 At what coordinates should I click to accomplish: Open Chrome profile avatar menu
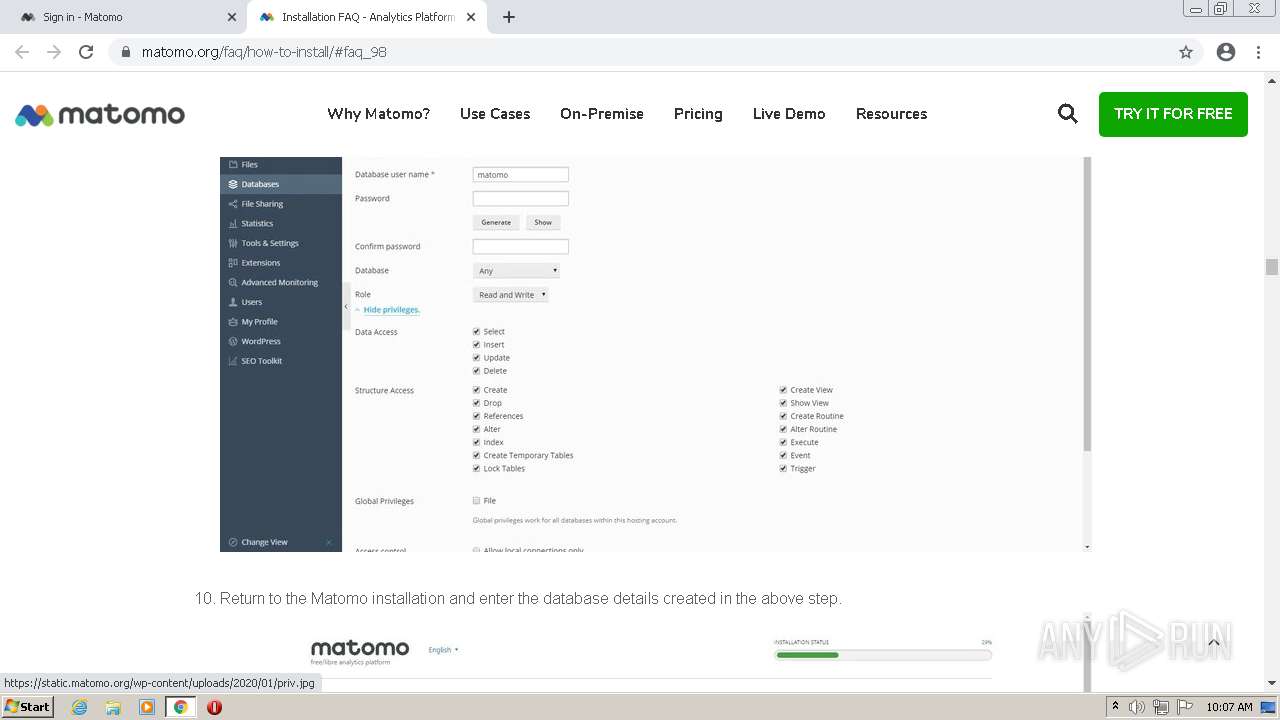click(1226, 52)
